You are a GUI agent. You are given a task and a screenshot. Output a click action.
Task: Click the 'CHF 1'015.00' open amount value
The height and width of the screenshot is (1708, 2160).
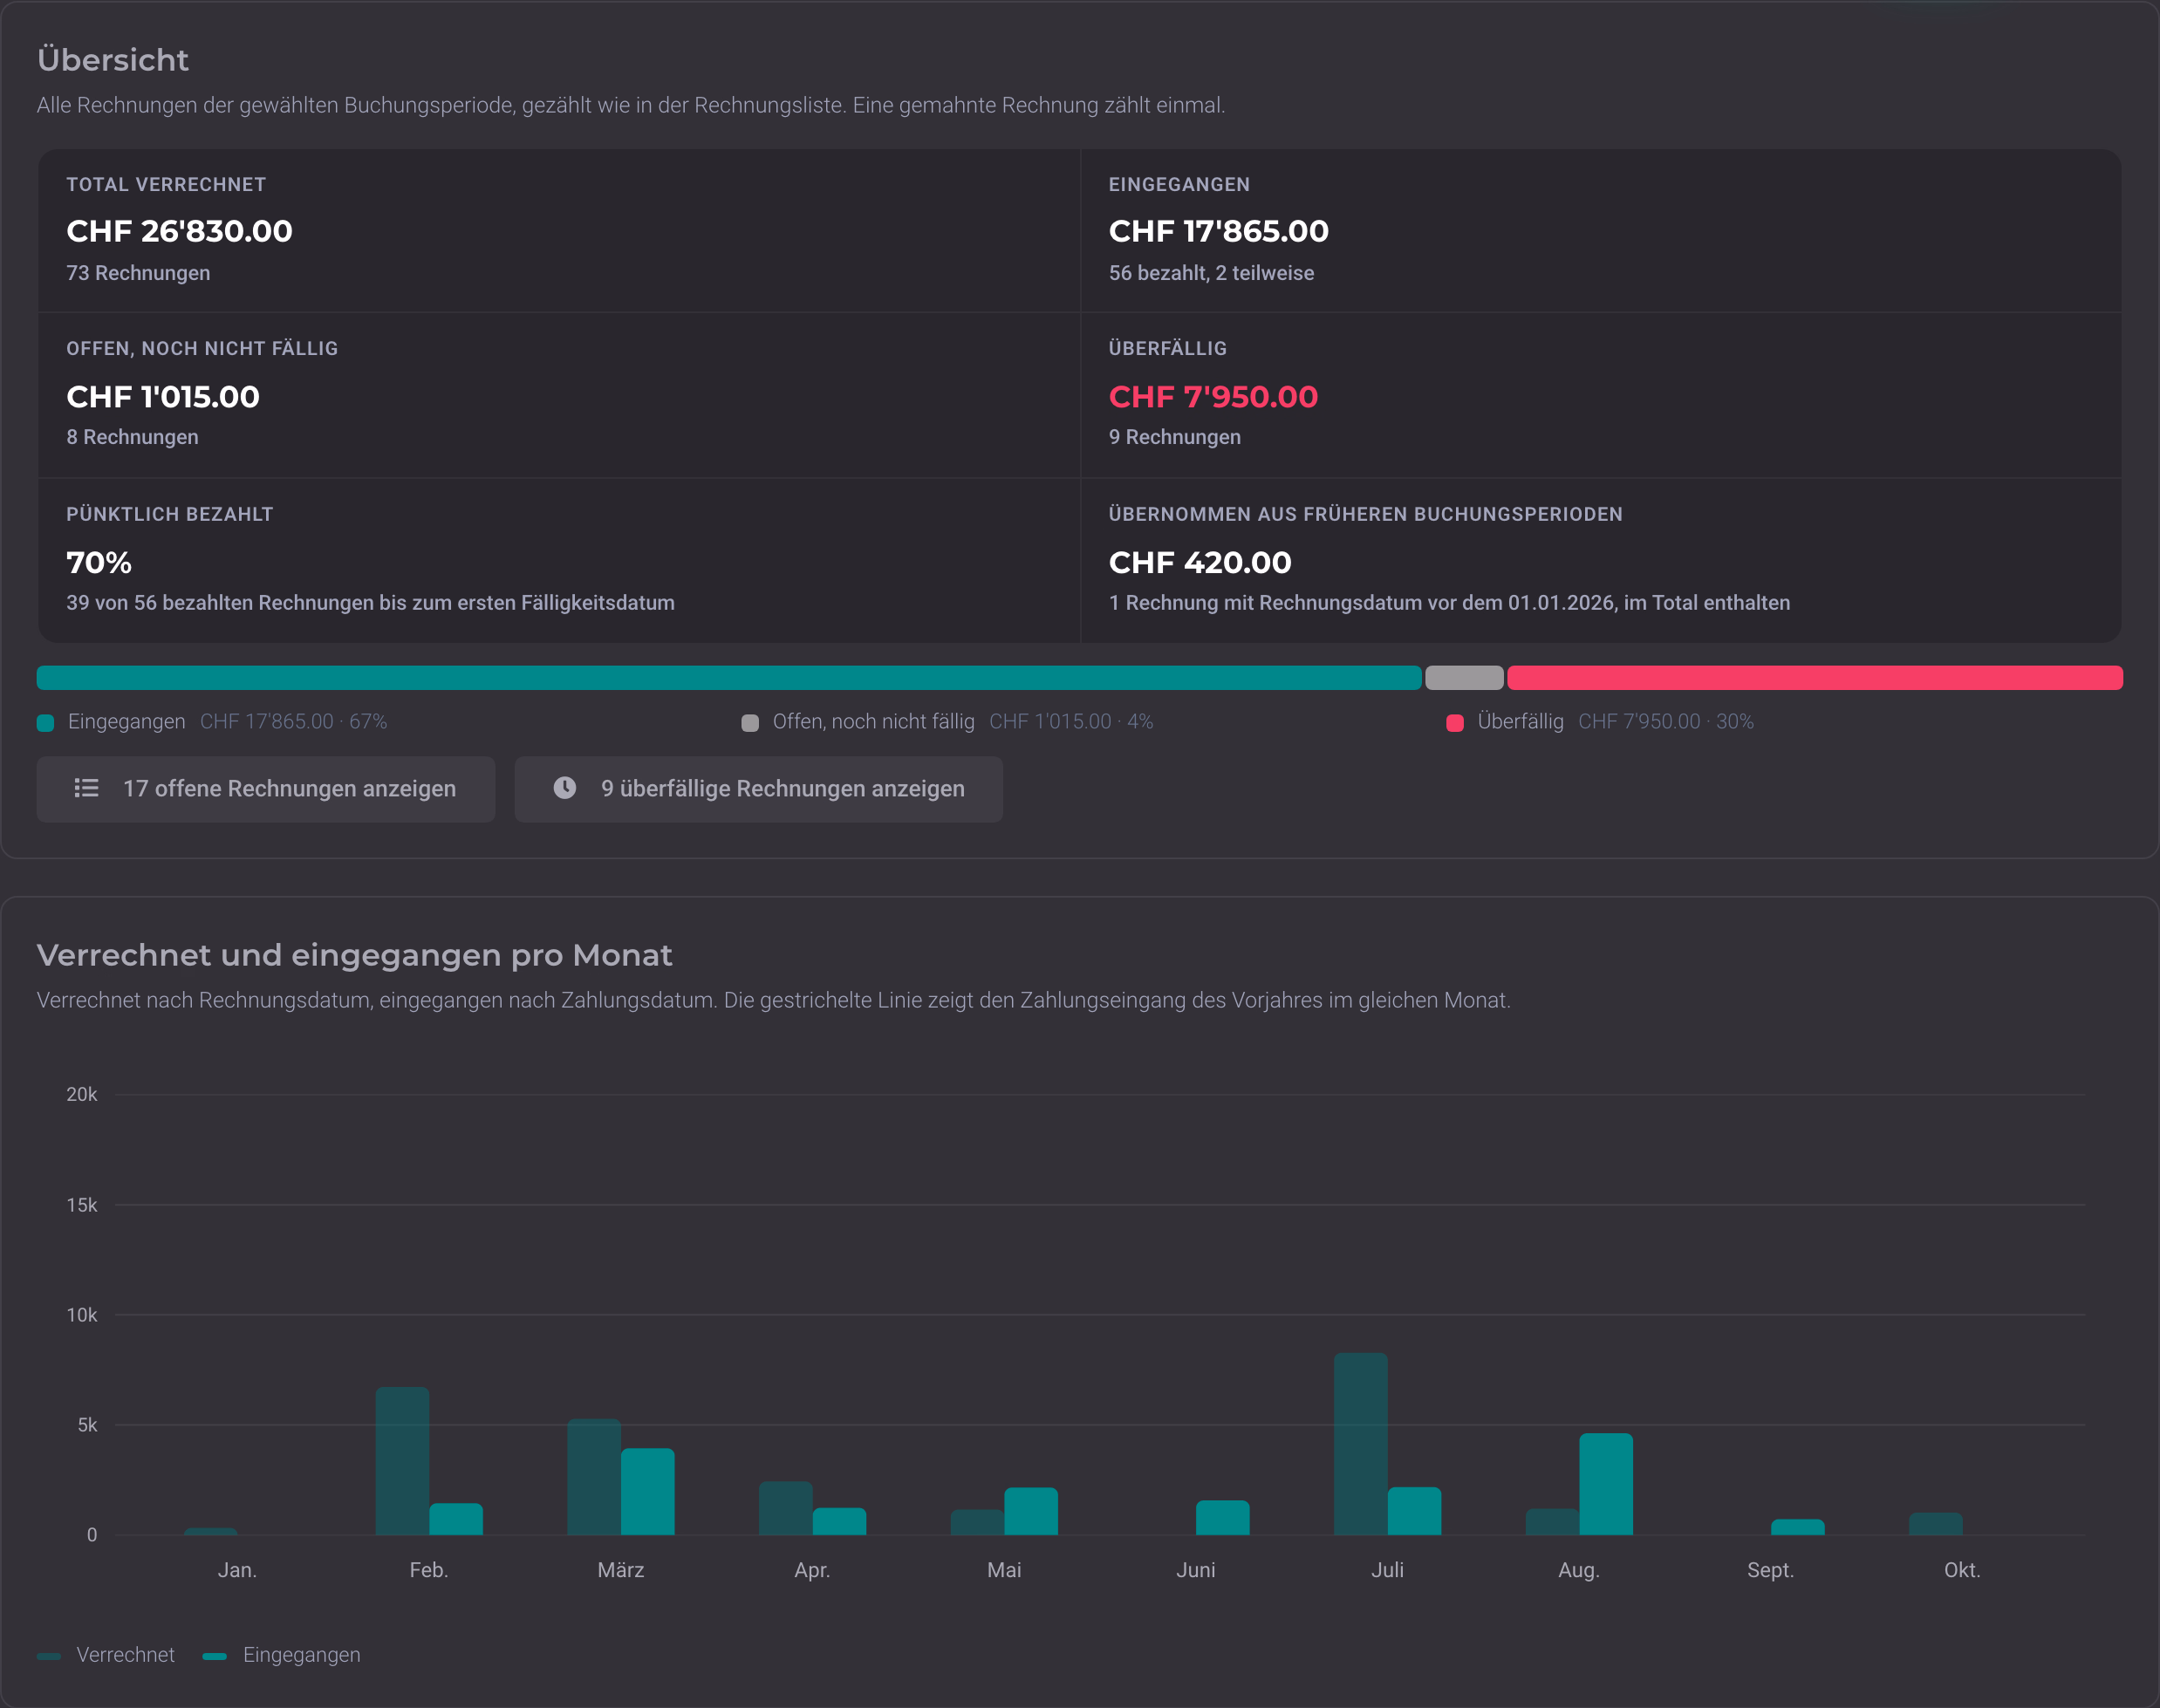[x=163, y=397]
